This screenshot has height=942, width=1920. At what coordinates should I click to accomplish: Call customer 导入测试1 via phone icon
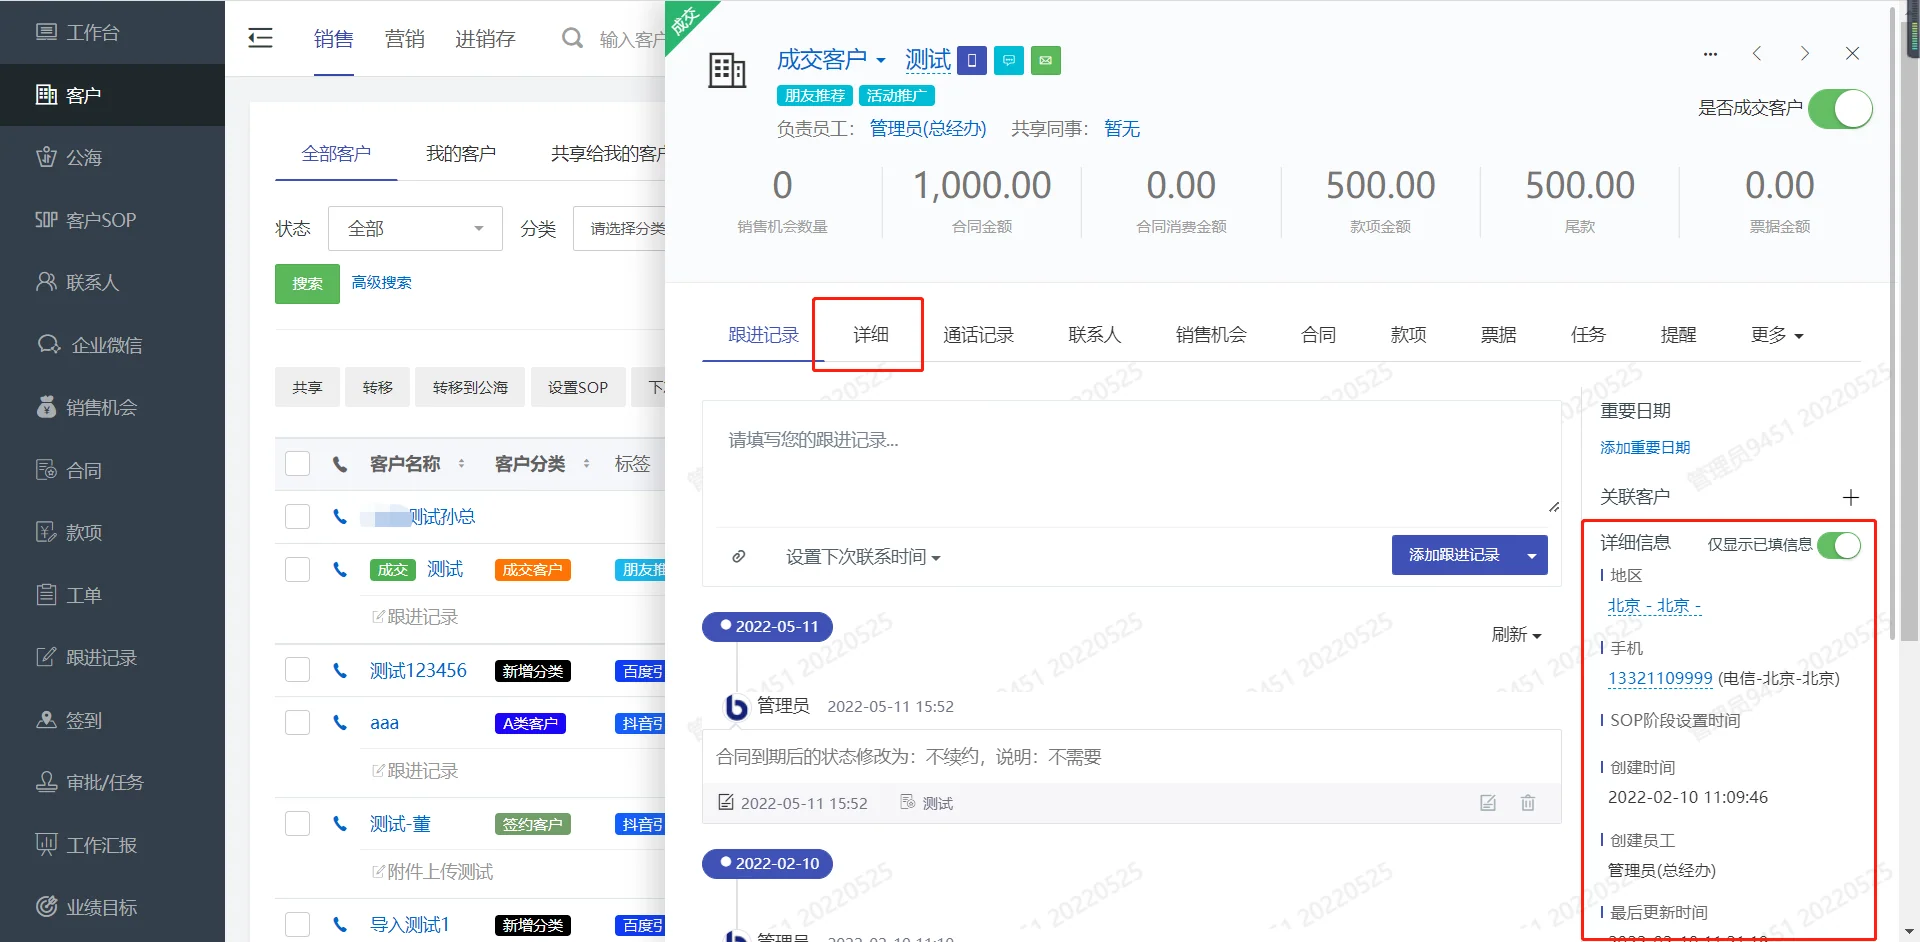340,925
